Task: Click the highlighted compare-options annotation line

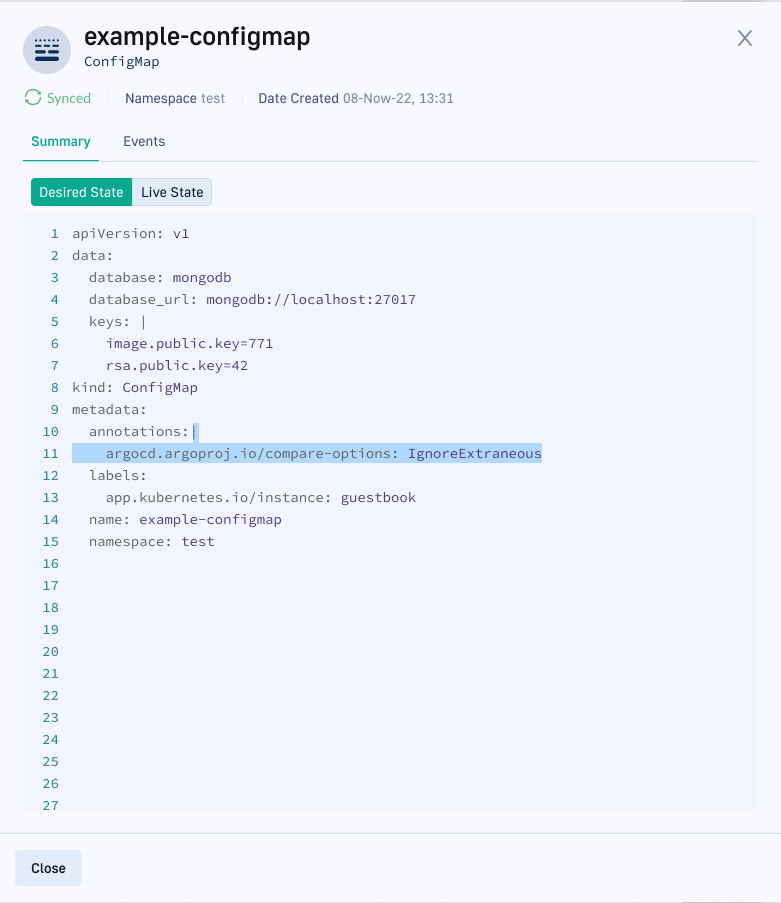Action: (323, 453)
